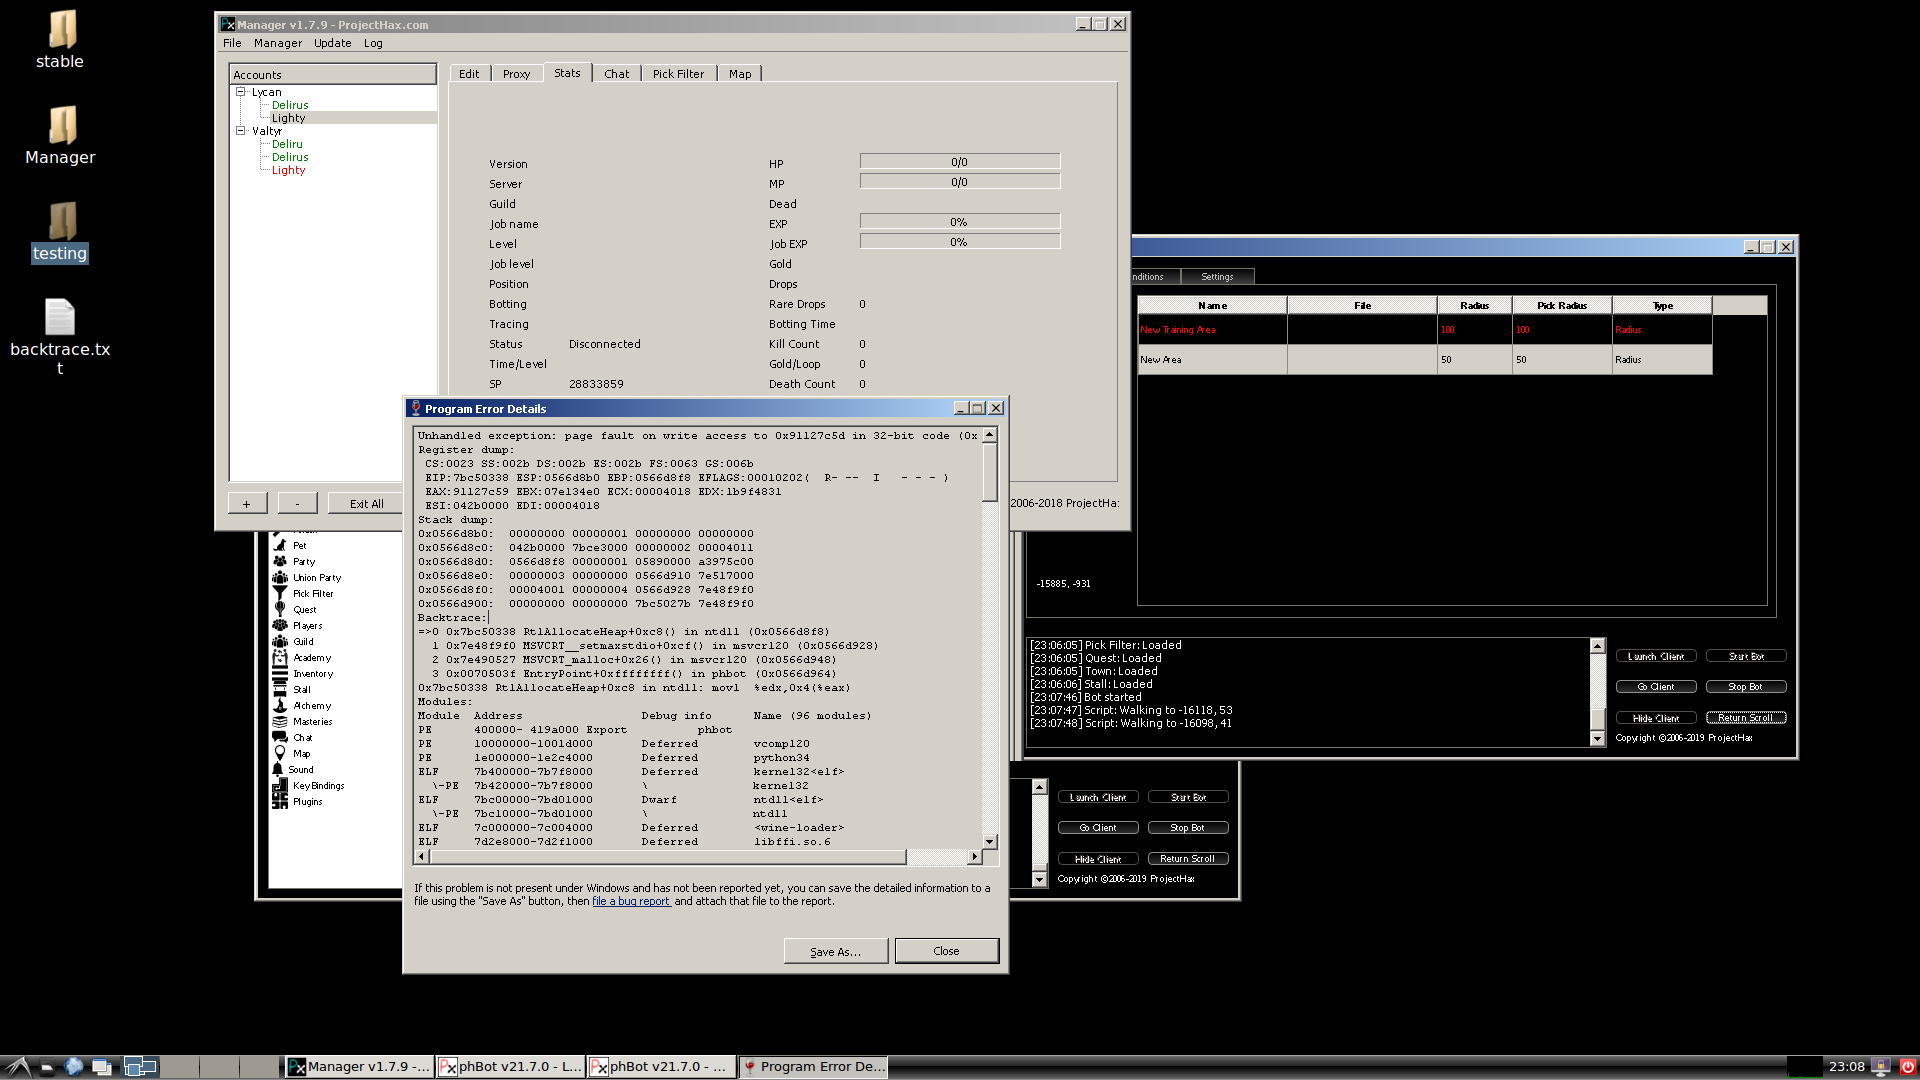Open the Pick Filter funnel icon
Image resolution: width=1920 pixels, height=1080 pixels.
point(280,593)
